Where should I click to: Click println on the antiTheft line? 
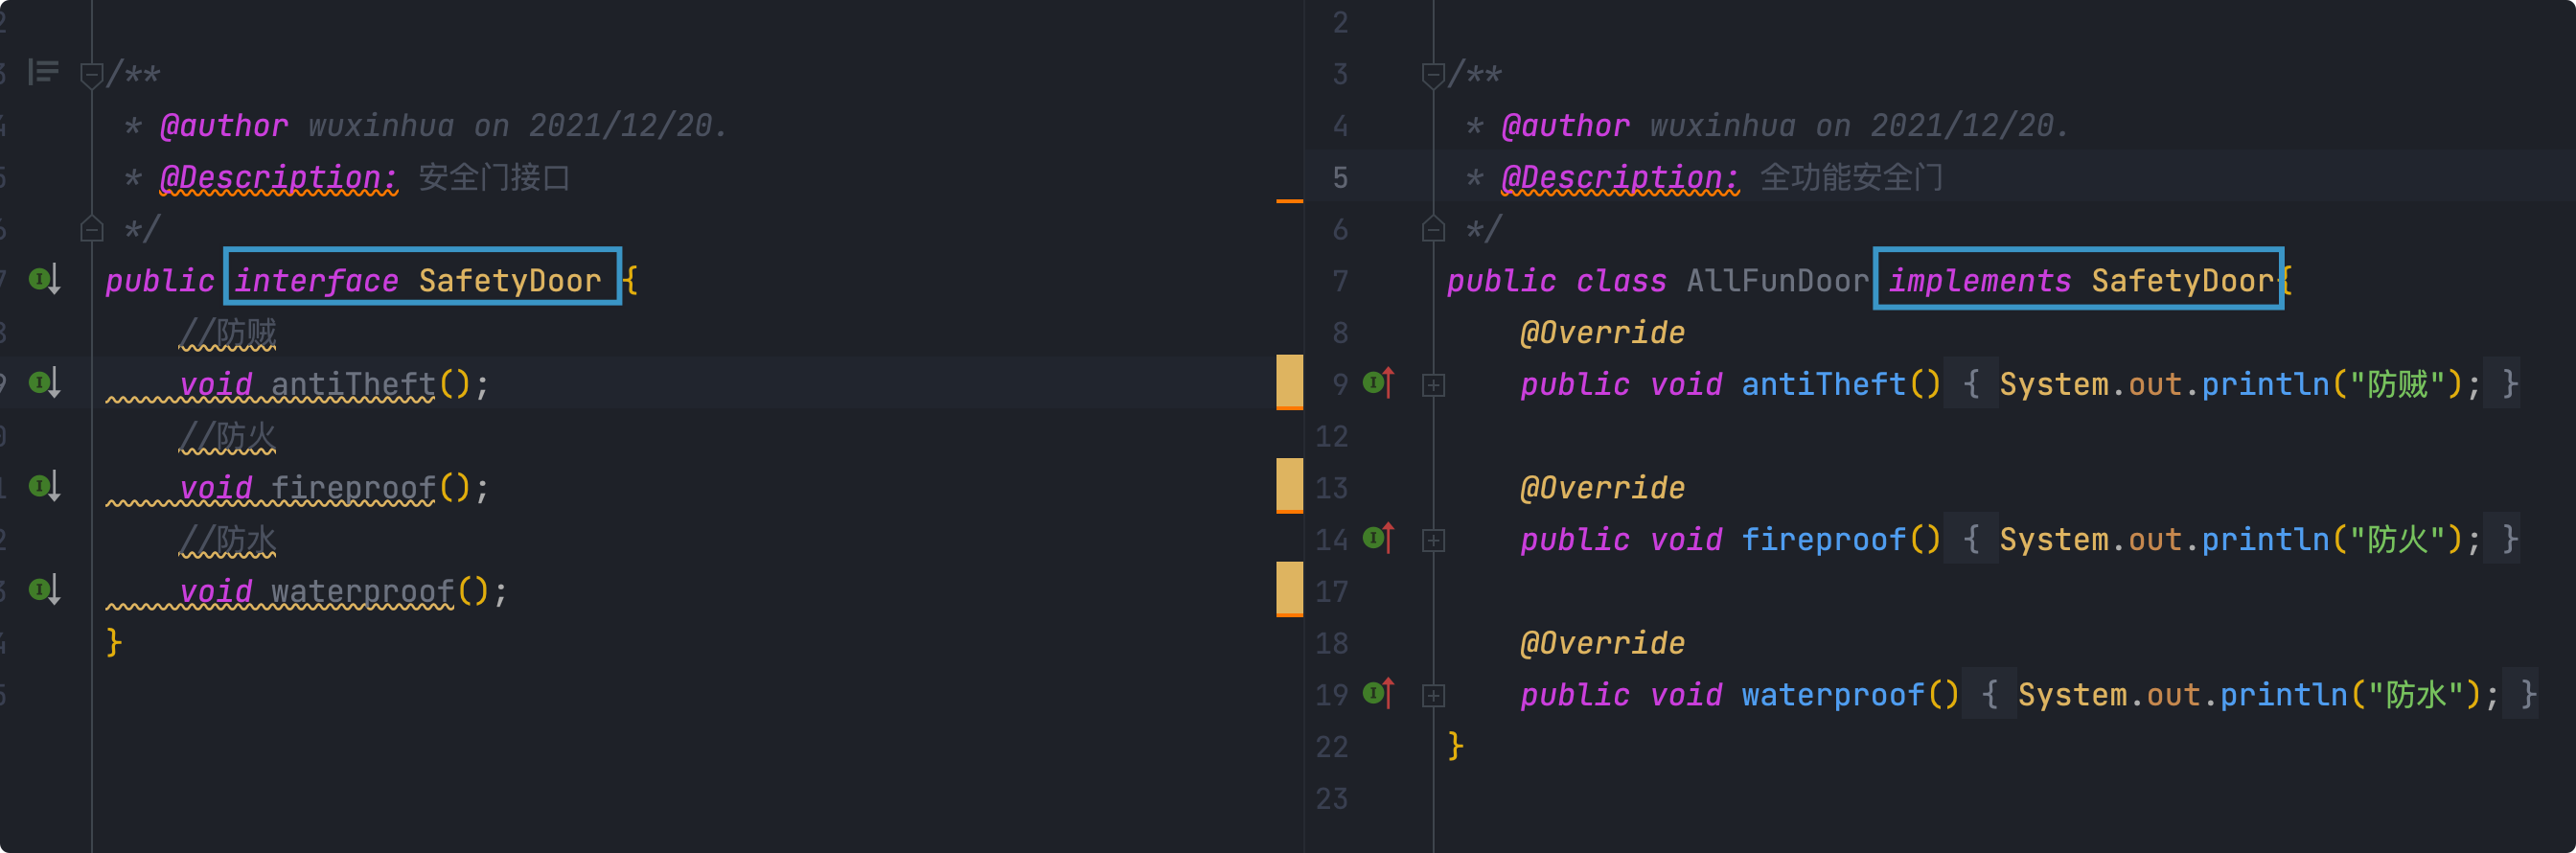click(2265, 384)
